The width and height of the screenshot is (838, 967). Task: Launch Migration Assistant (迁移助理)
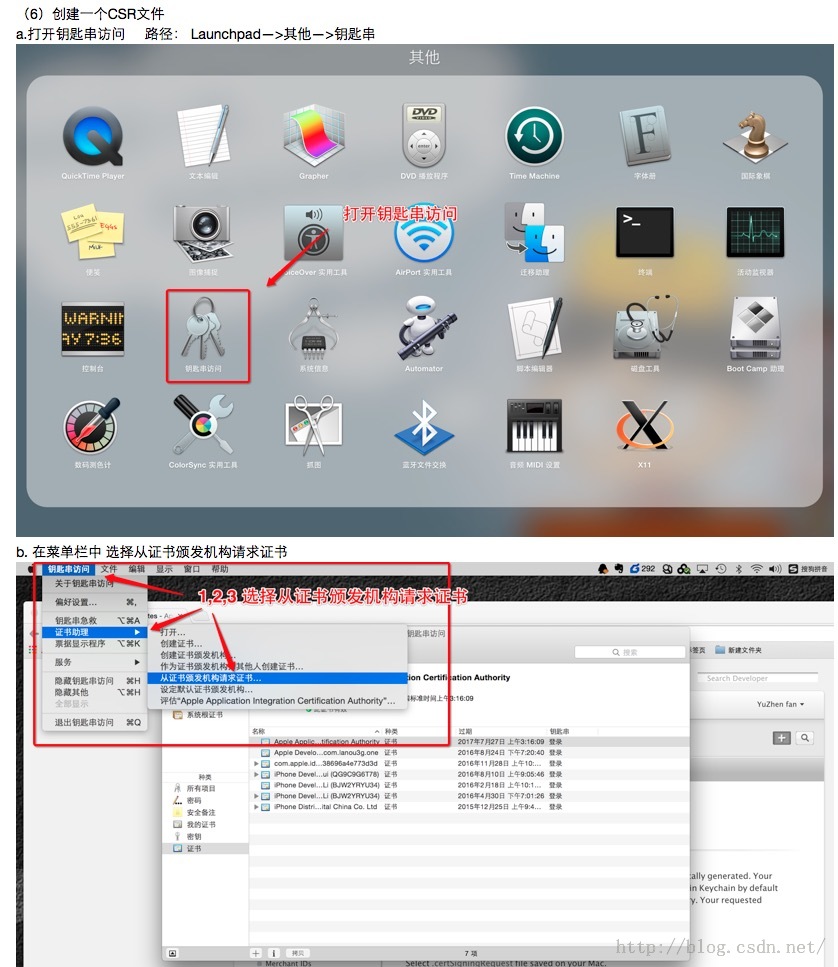pos(534,232)
